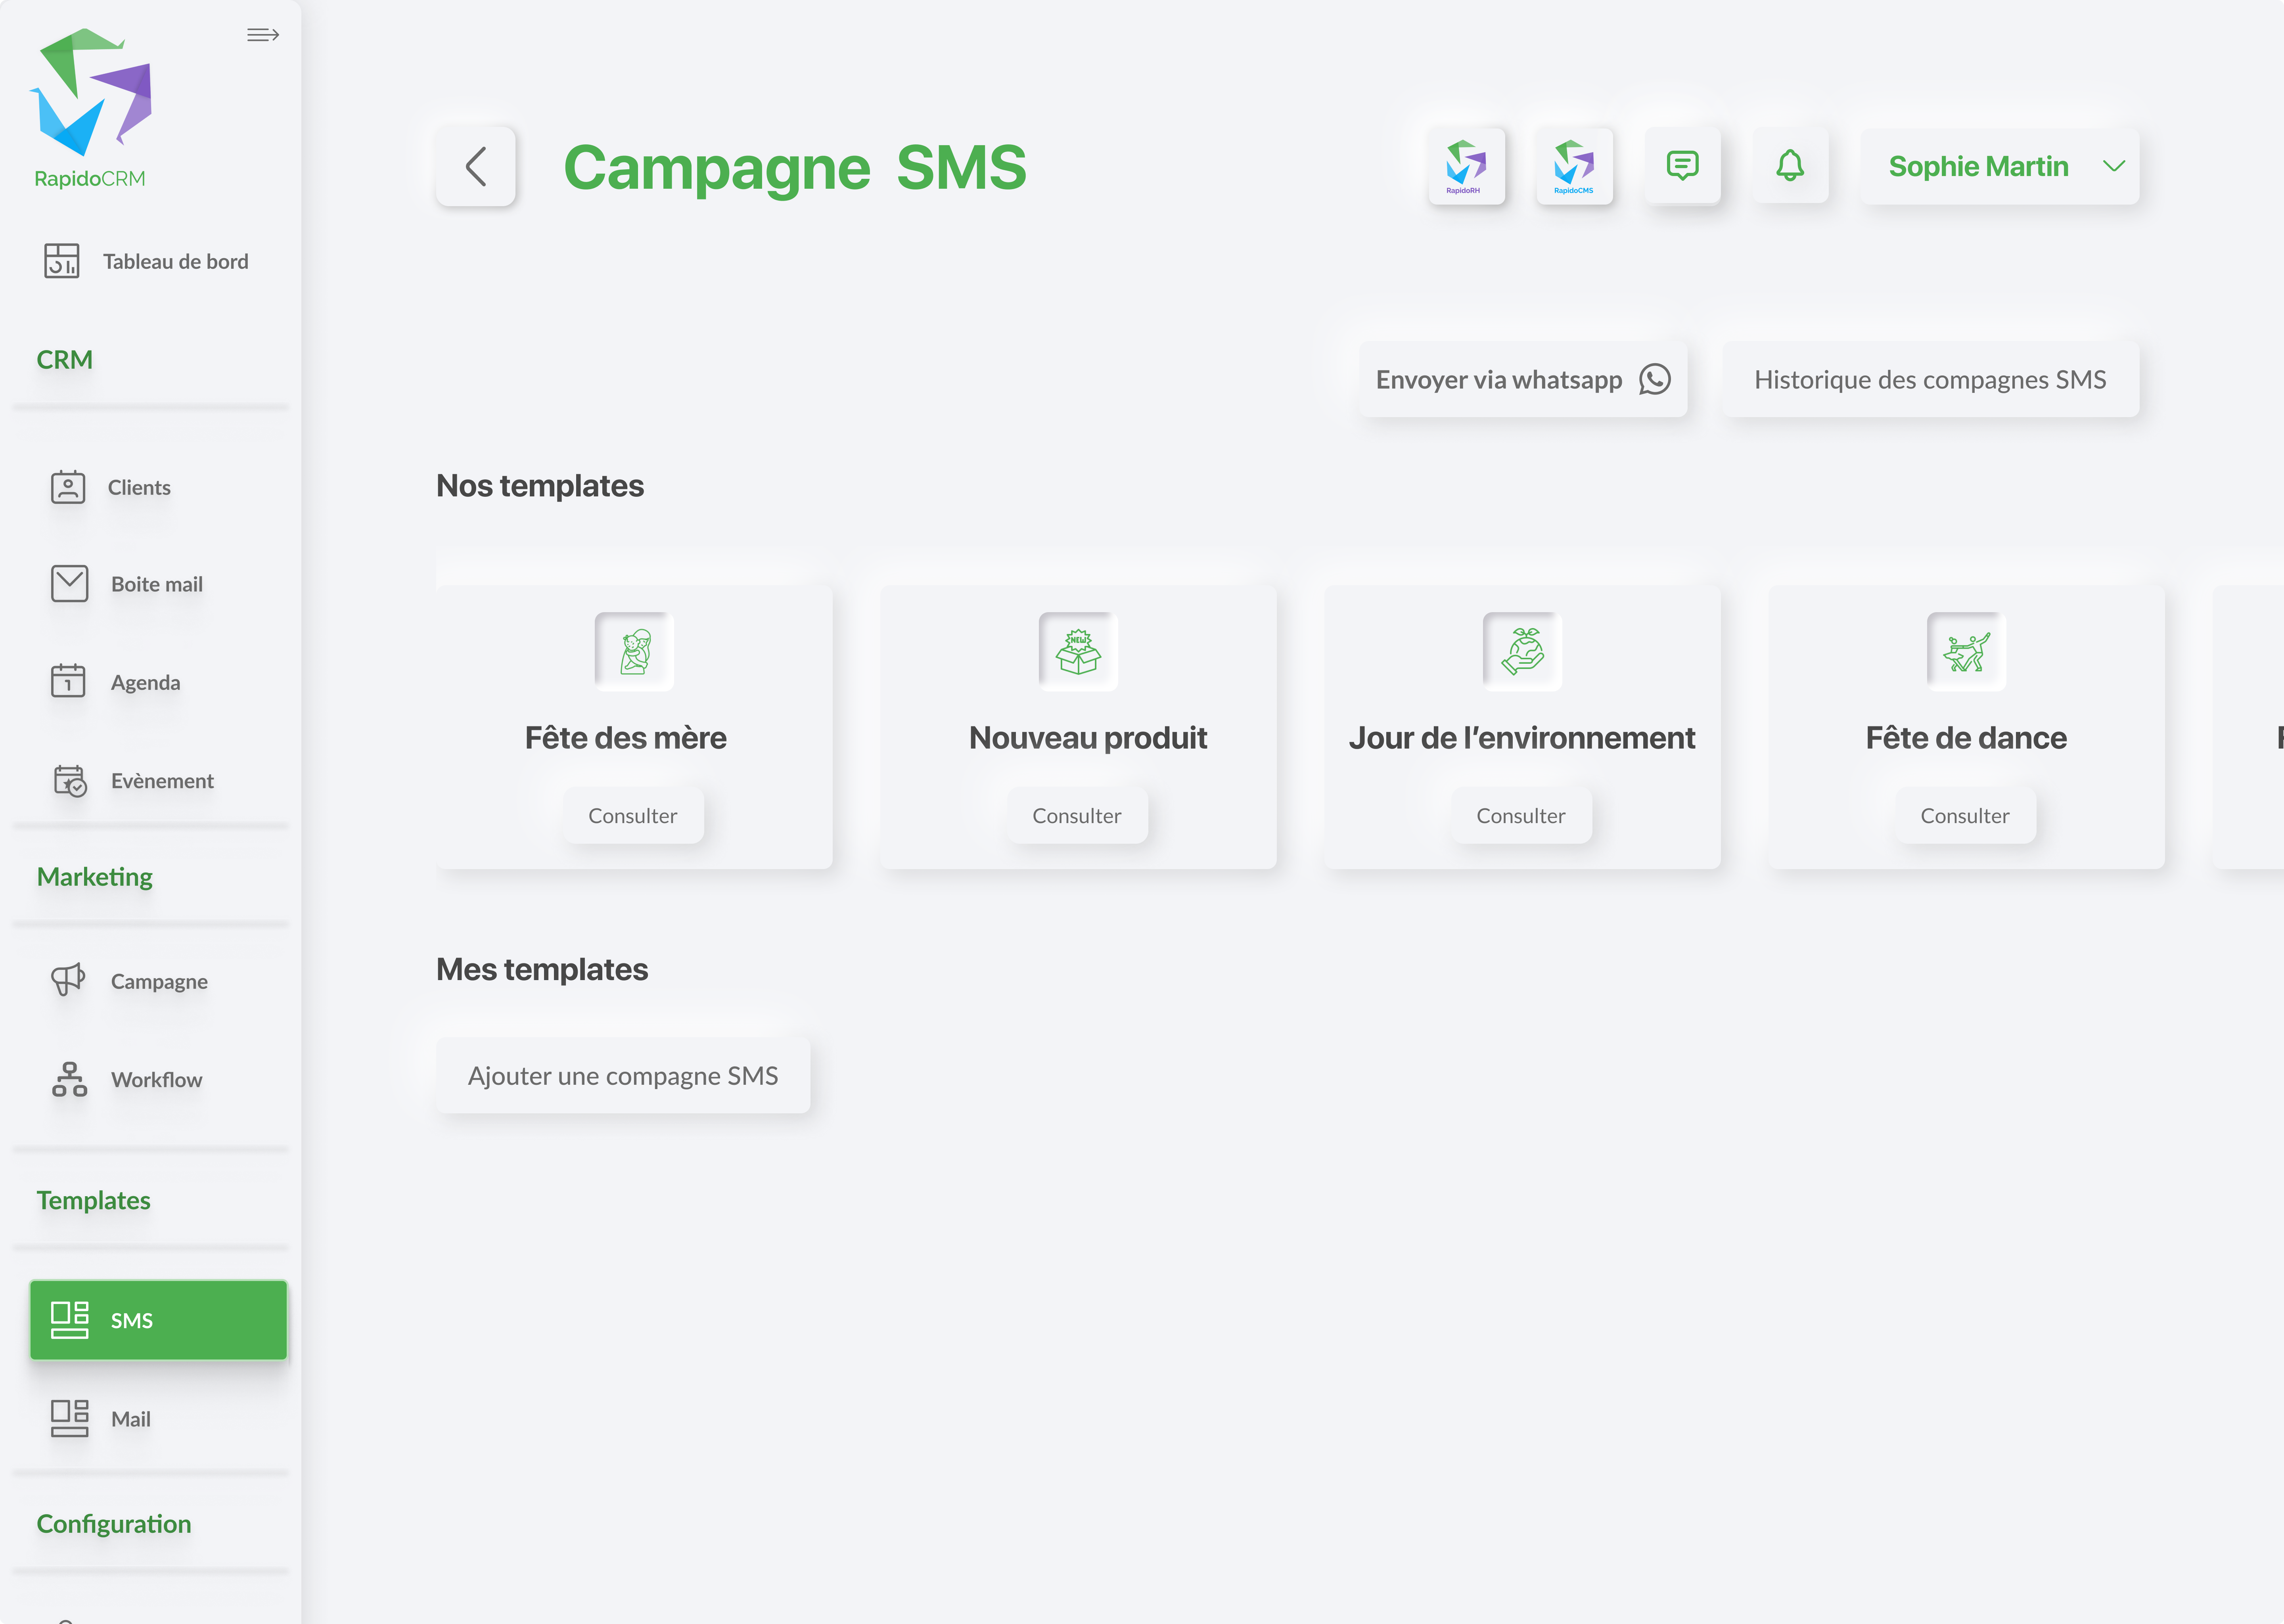Click the Jour de l'environnement plant icon
The image size is (2284, 1624).
(x=1522, y=651)
